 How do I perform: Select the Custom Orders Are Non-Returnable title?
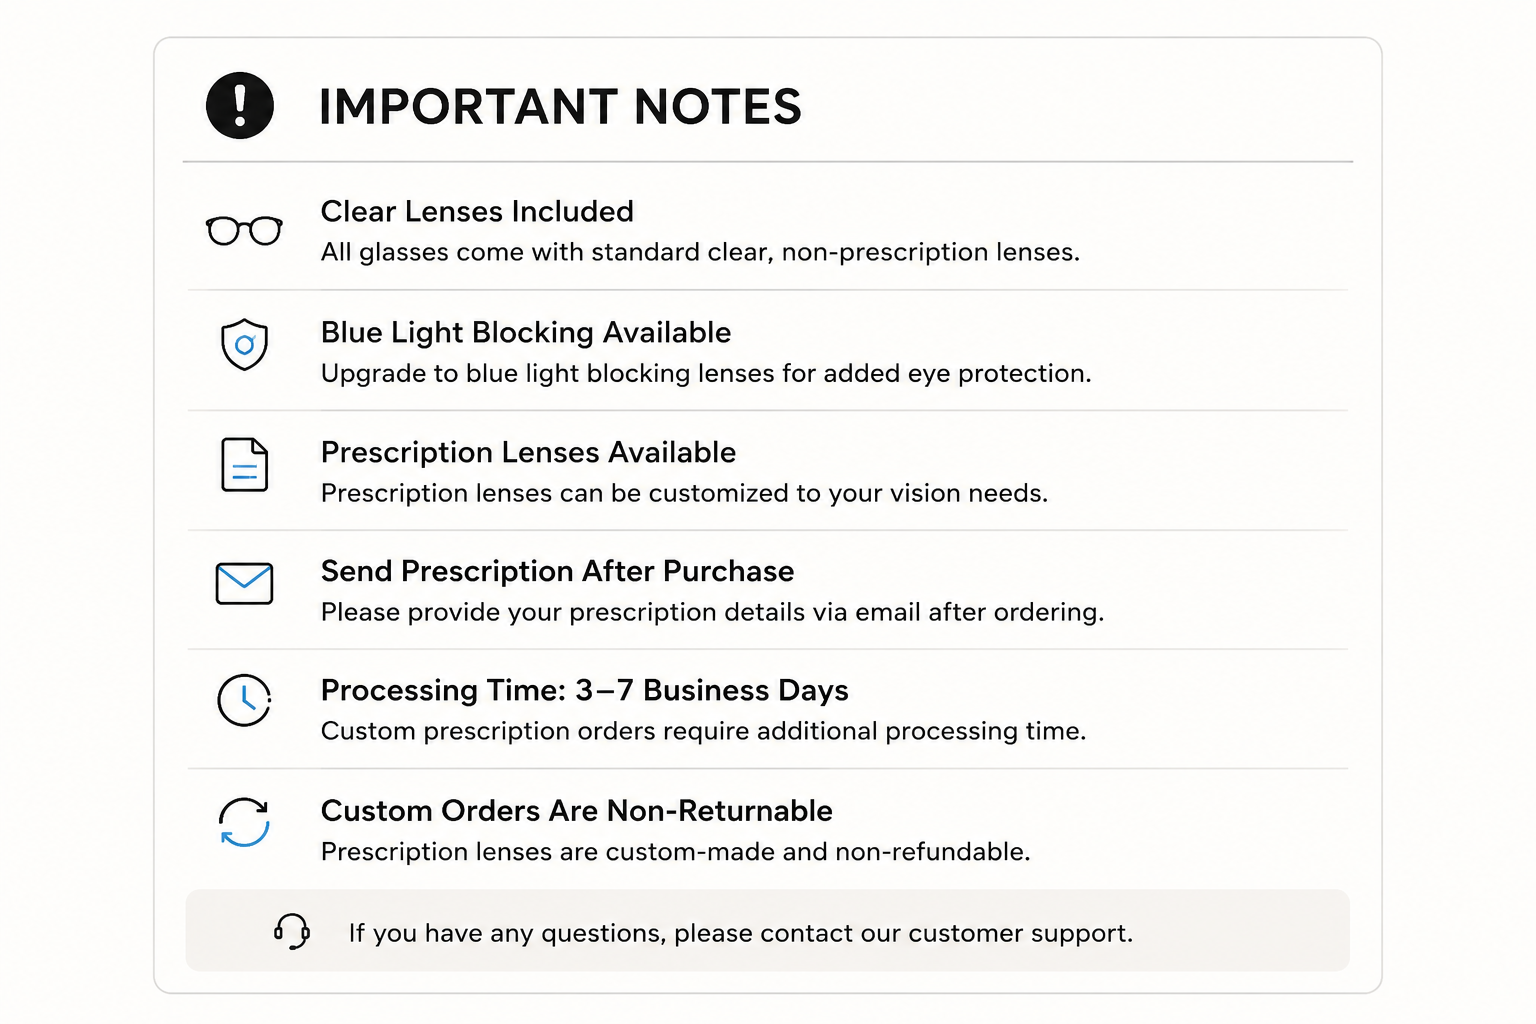[576, 810]
